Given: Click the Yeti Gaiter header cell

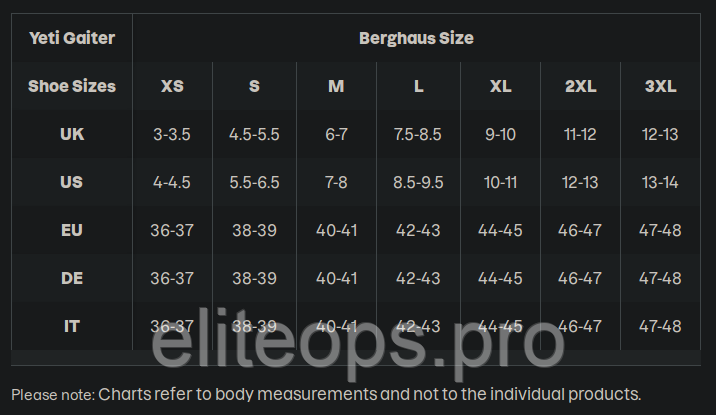Looking at the screenshot, I should click(x=72, y=38).
